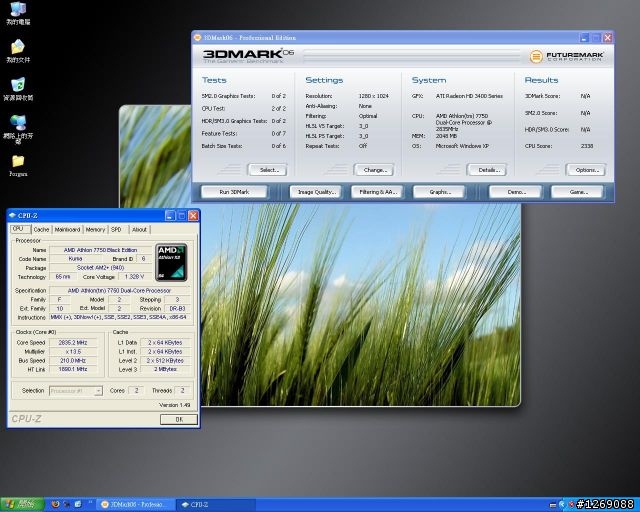The image size is (640, 512).
Task: Click the 3DMark Score N/A value
Action: click(x=585, y=96)
